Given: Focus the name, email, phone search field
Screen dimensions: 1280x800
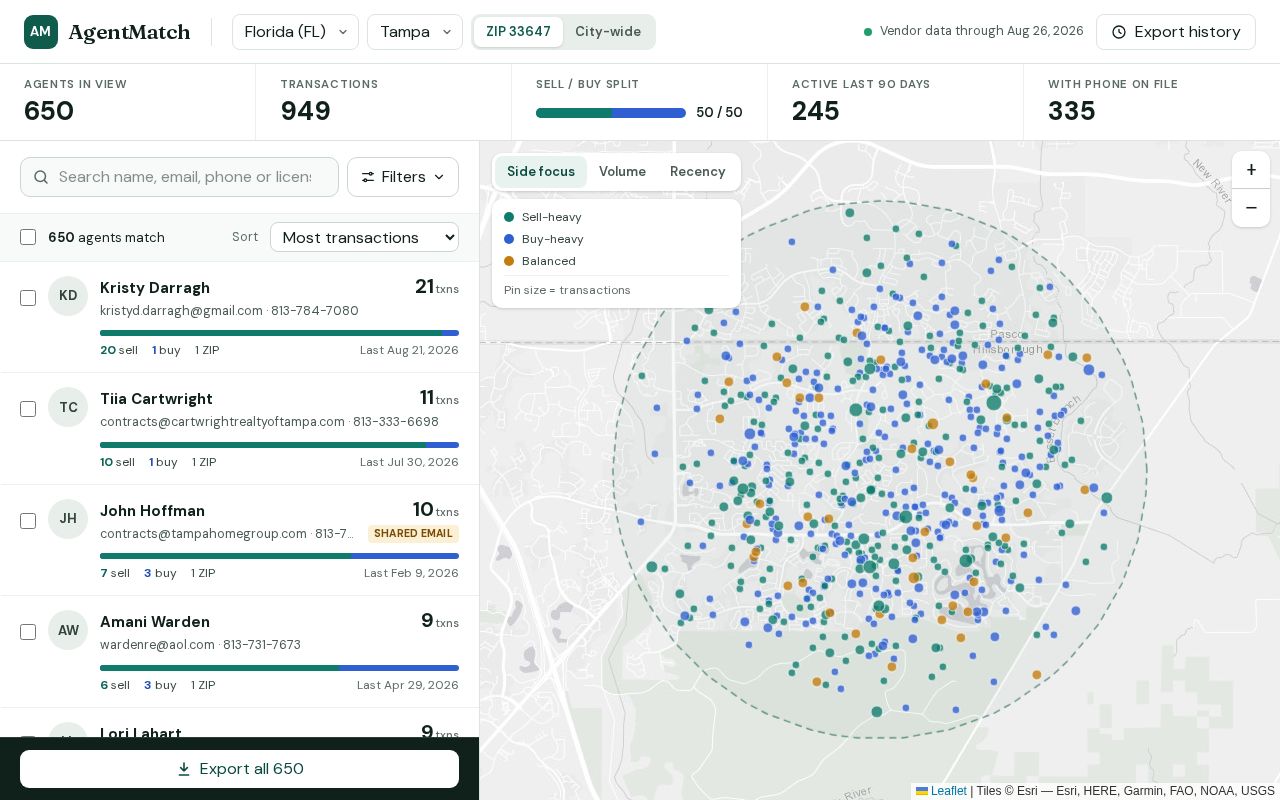Looking at the screenshot, I should [x=179, y=177].
